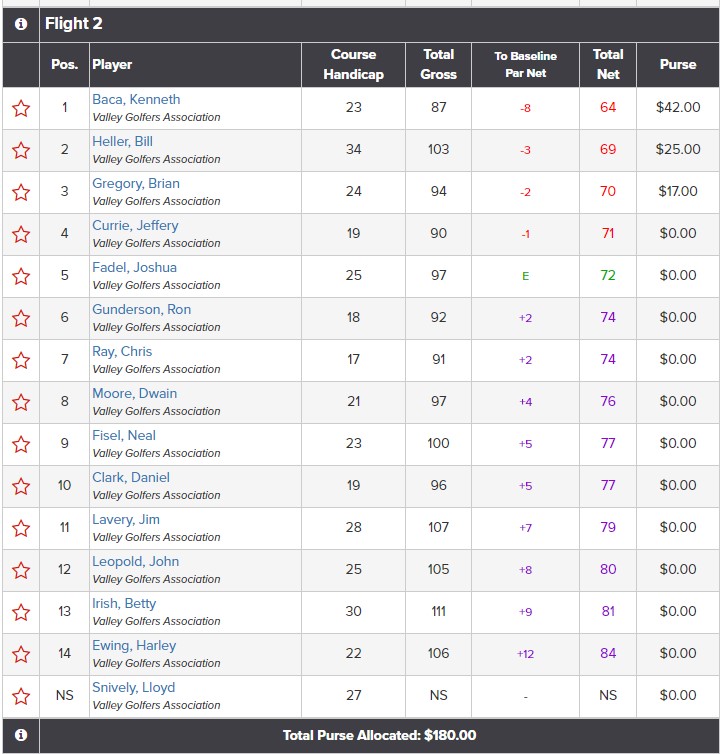Image resolution: width=722 pixels, height=754 pixels.
Task: Click the Purse column header
Action: tap(677, 64)
